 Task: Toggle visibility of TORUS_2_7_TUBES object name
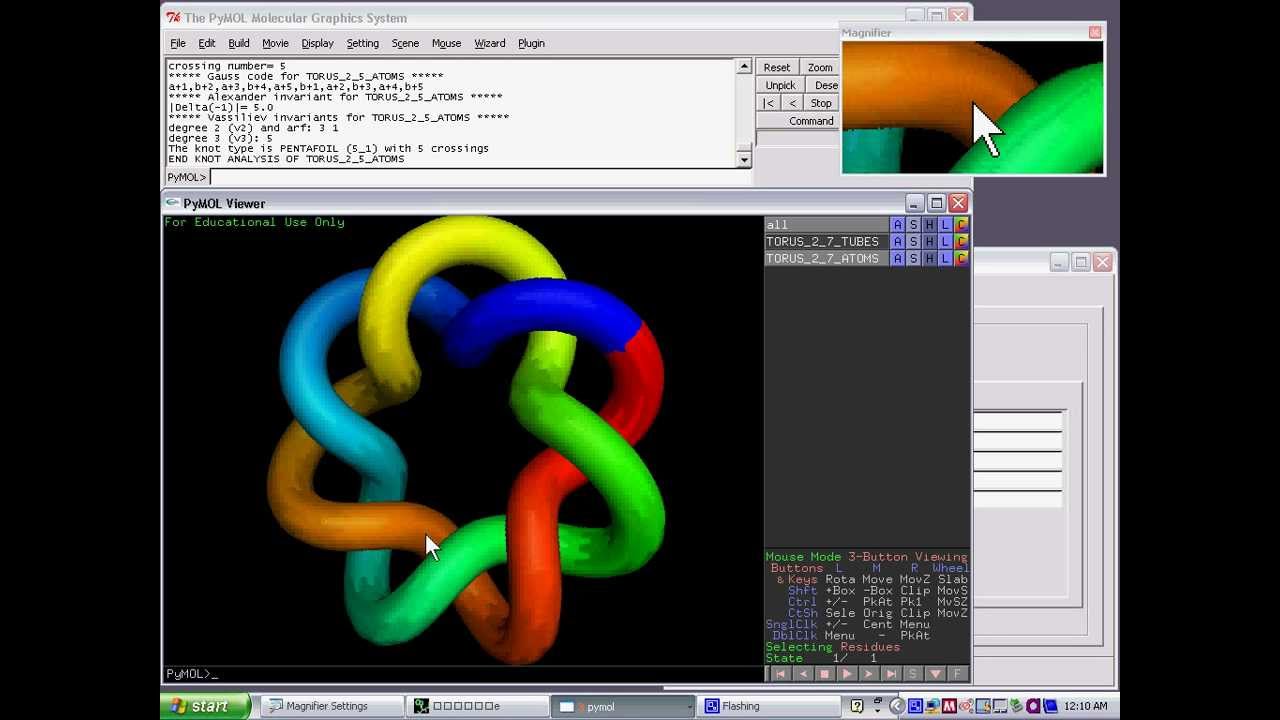(x=826, y=242)
